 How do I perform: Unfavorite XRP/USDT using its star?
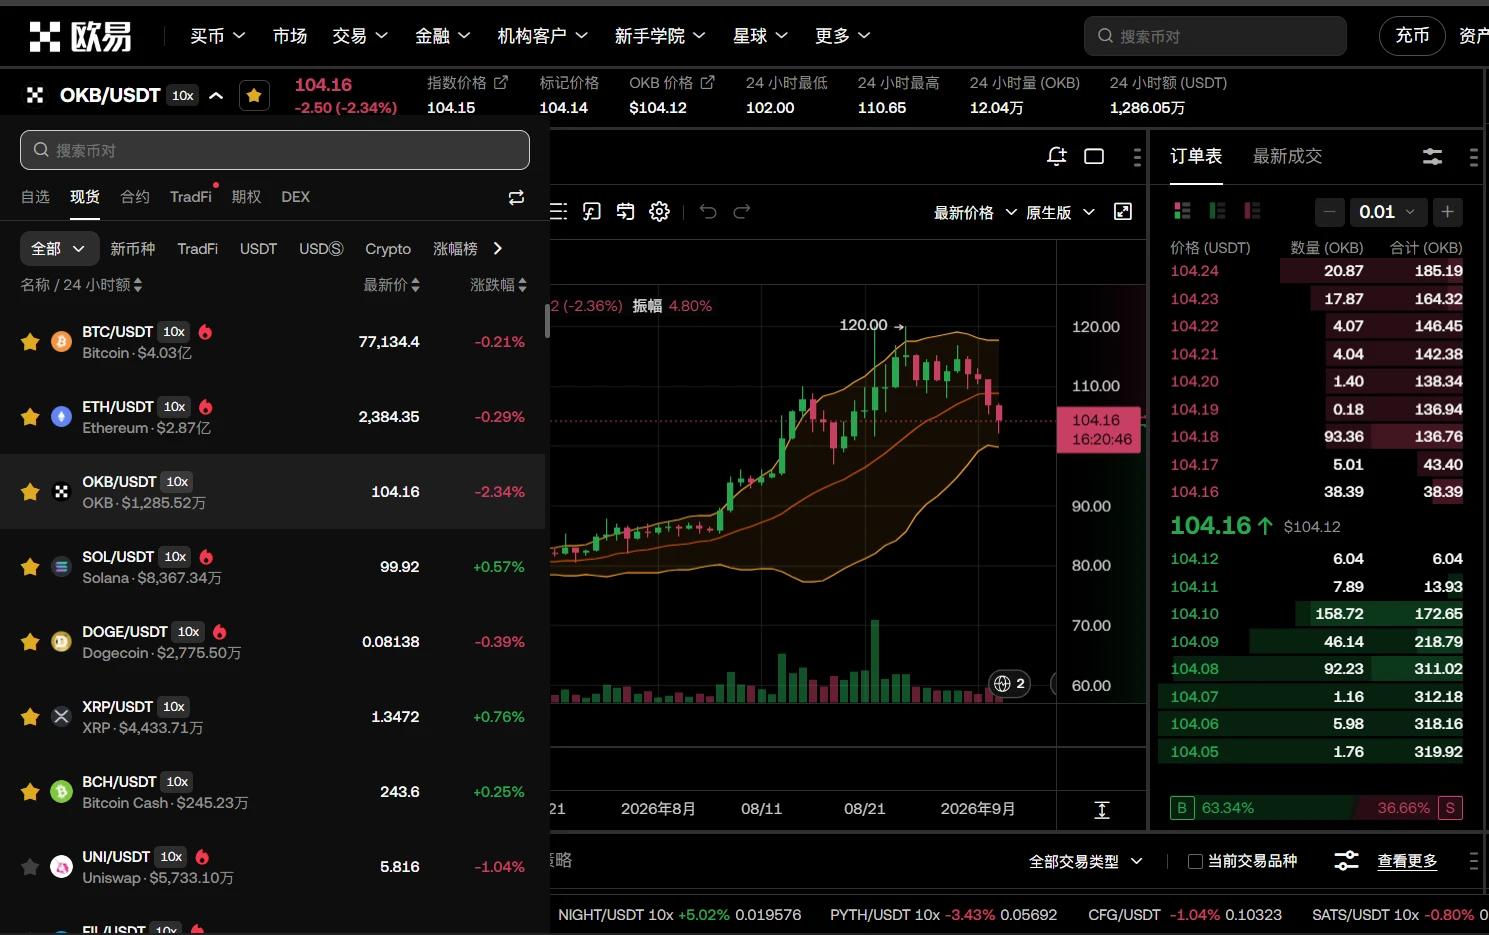[30, 717]
